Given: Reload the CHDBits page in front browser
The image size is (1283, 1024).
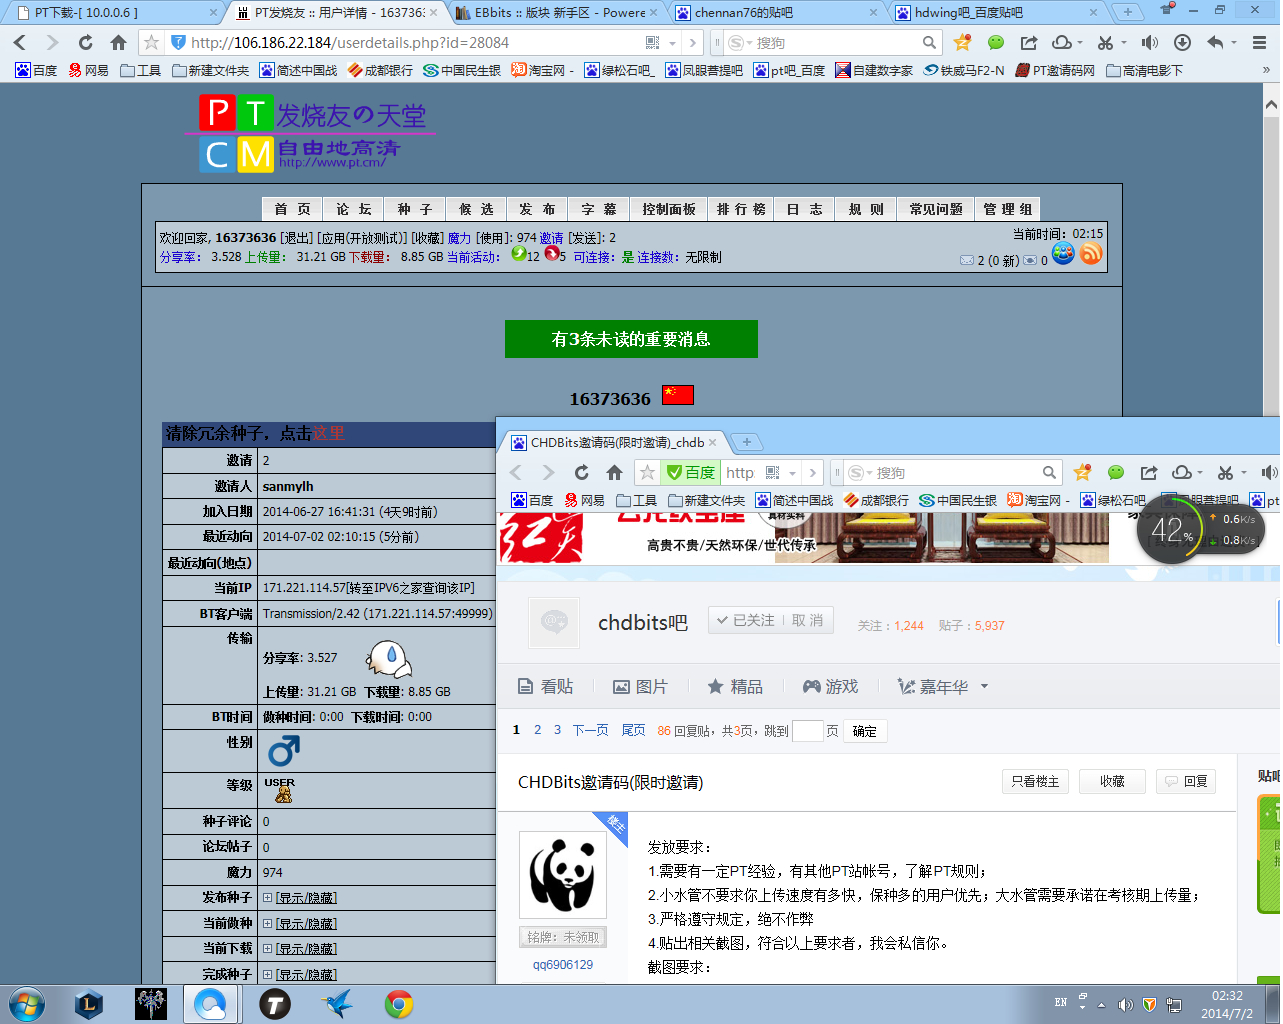Looking at the screenshot, I should click(x=582, y=473).
